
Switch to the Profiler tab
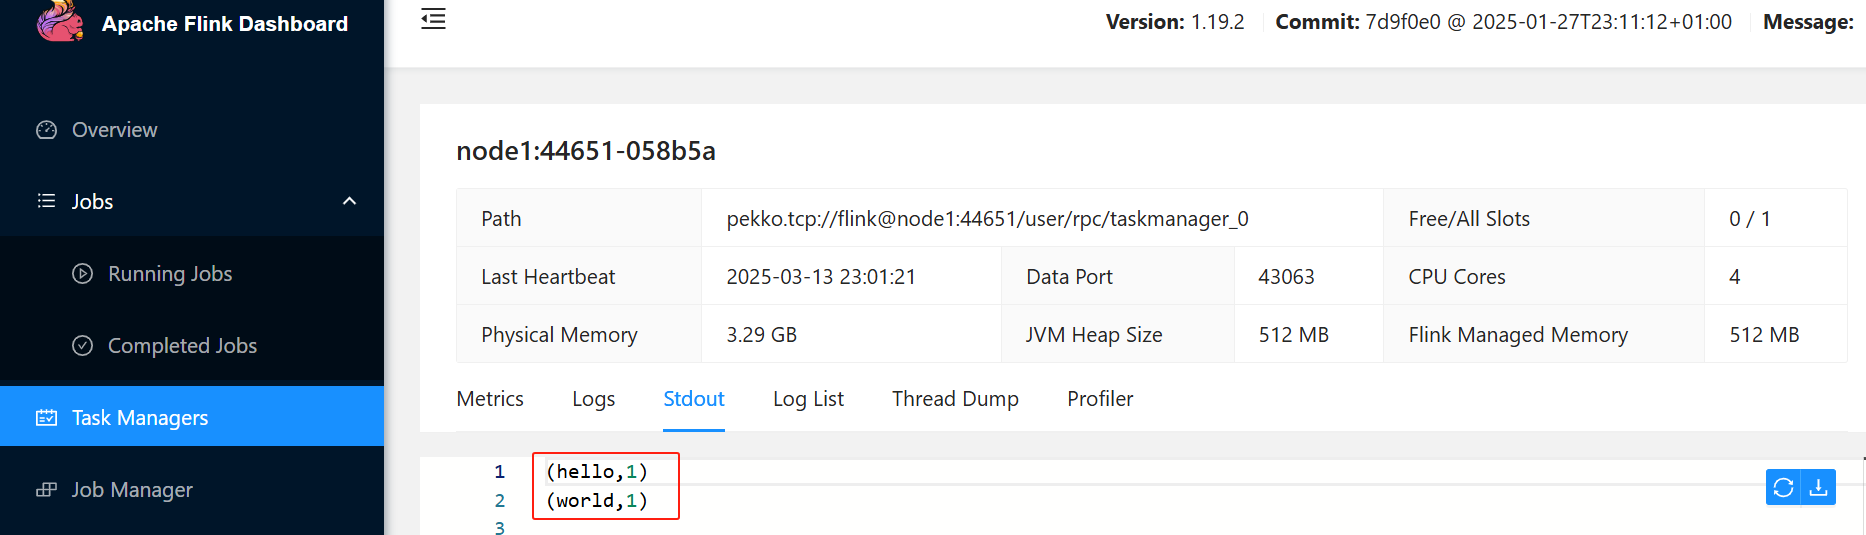tap(1100, 399)
